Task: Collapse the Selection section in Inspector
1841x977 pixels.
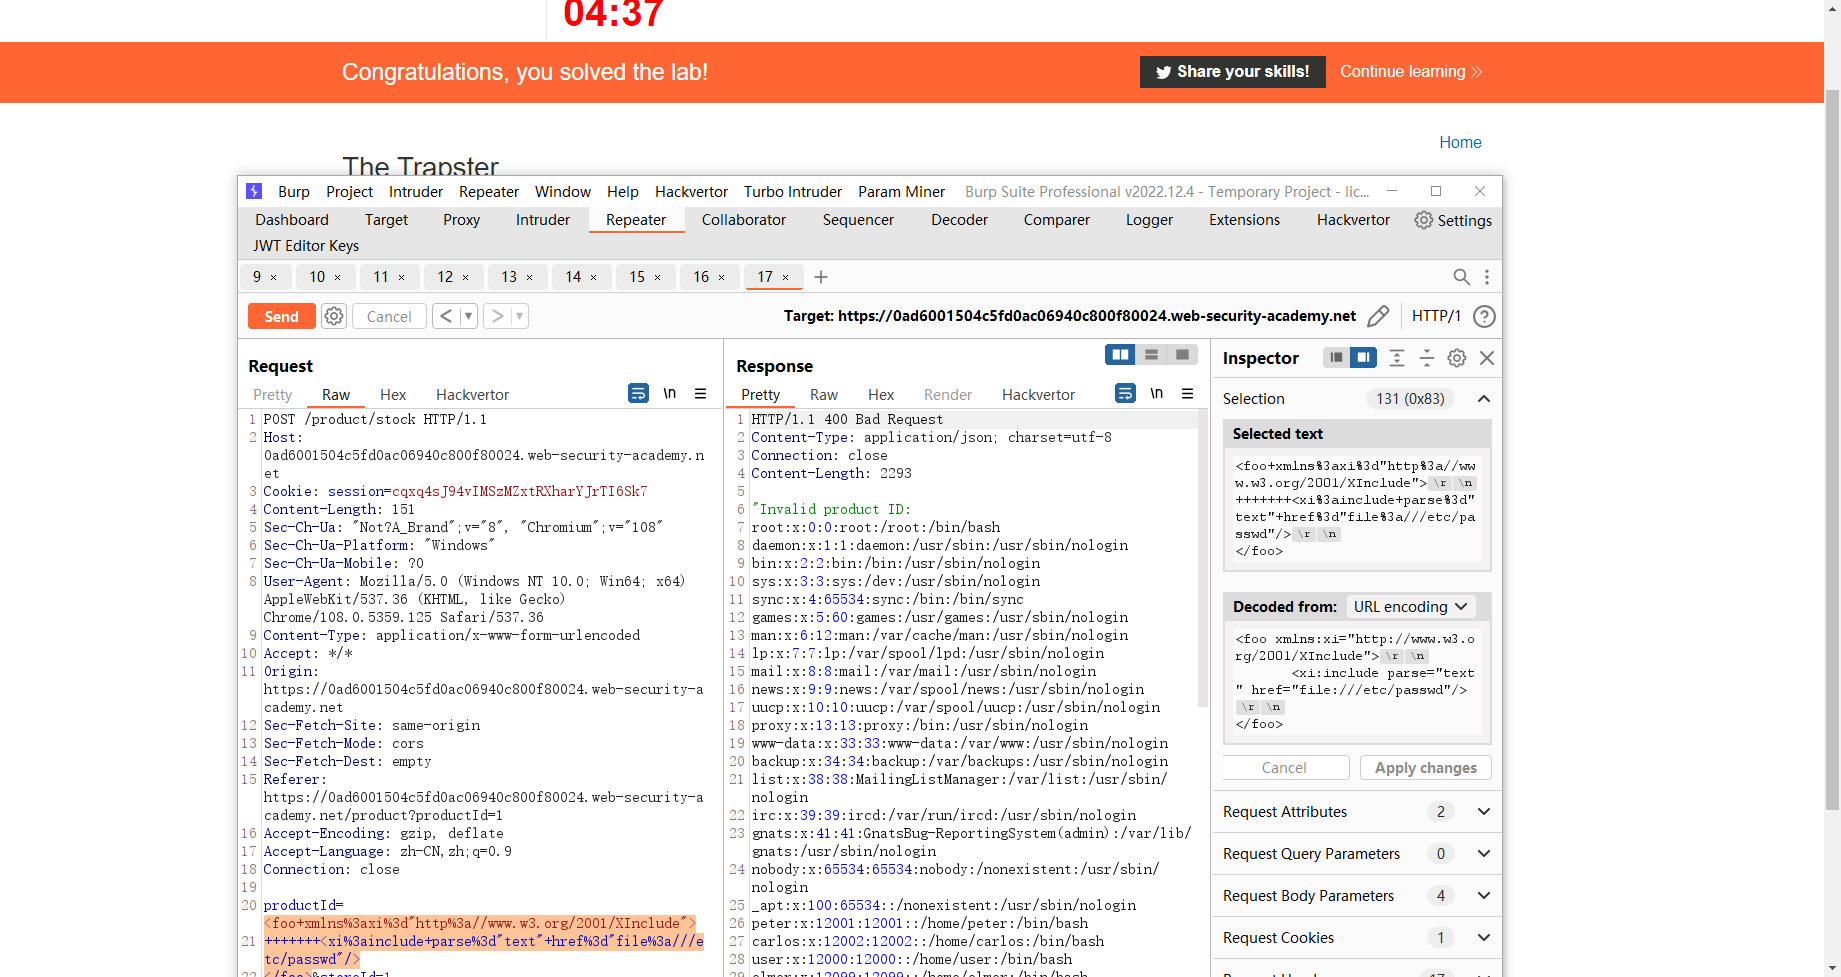Action: [x=1484, y=399]
